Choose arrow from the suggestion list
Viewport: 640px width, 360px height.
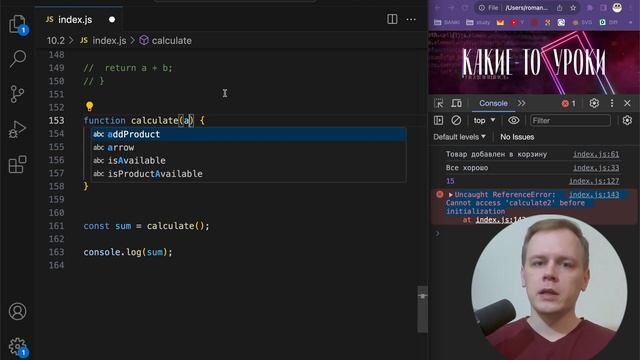click(249, 147)
